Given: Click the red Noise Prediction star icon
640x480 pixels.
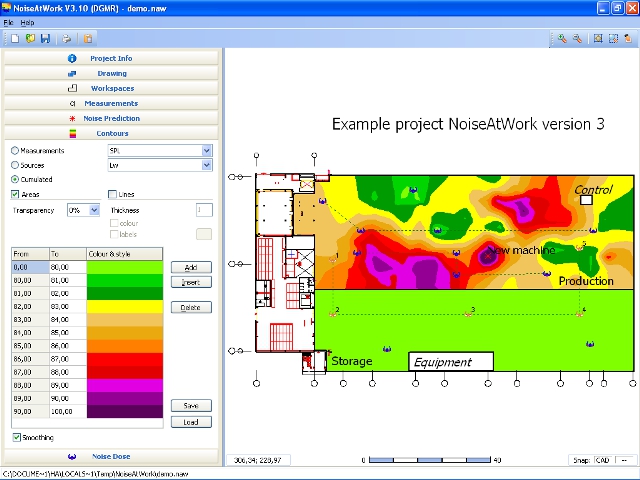Looking at the screenshot, I should 72,119.
